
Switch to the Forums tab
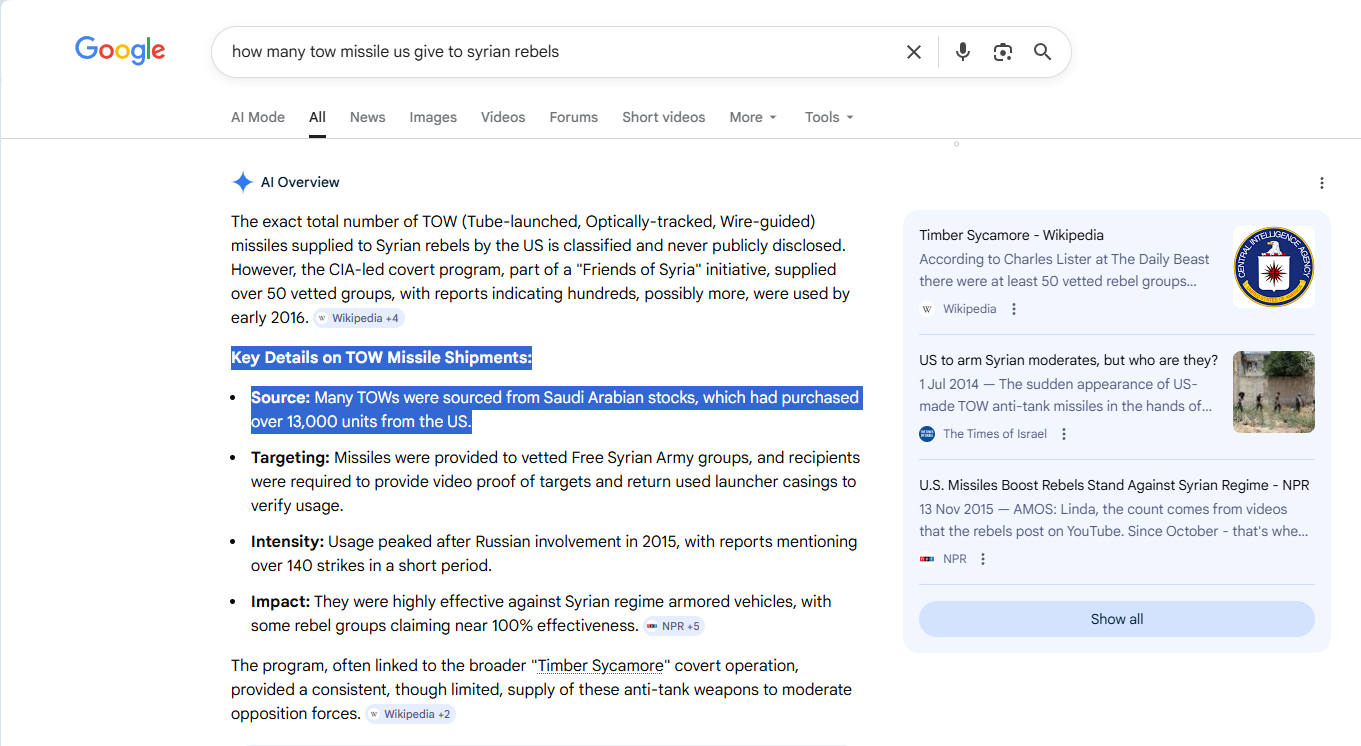coord(574,117)
